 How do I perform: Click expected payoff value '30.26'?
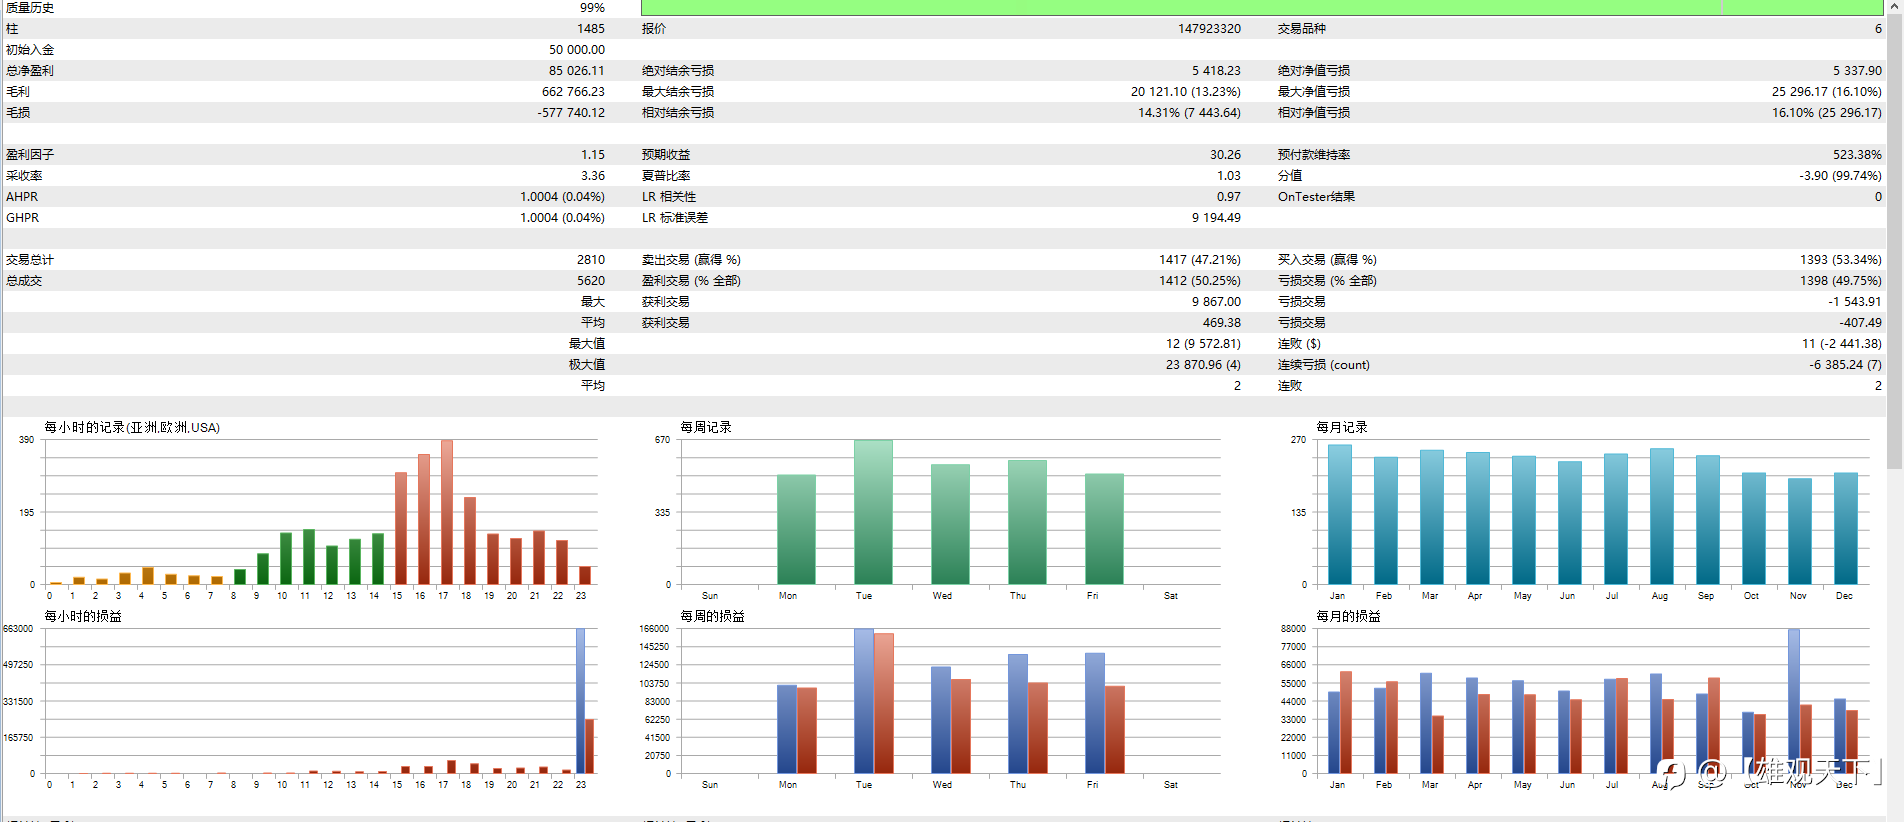click(x=1225, y=154)
